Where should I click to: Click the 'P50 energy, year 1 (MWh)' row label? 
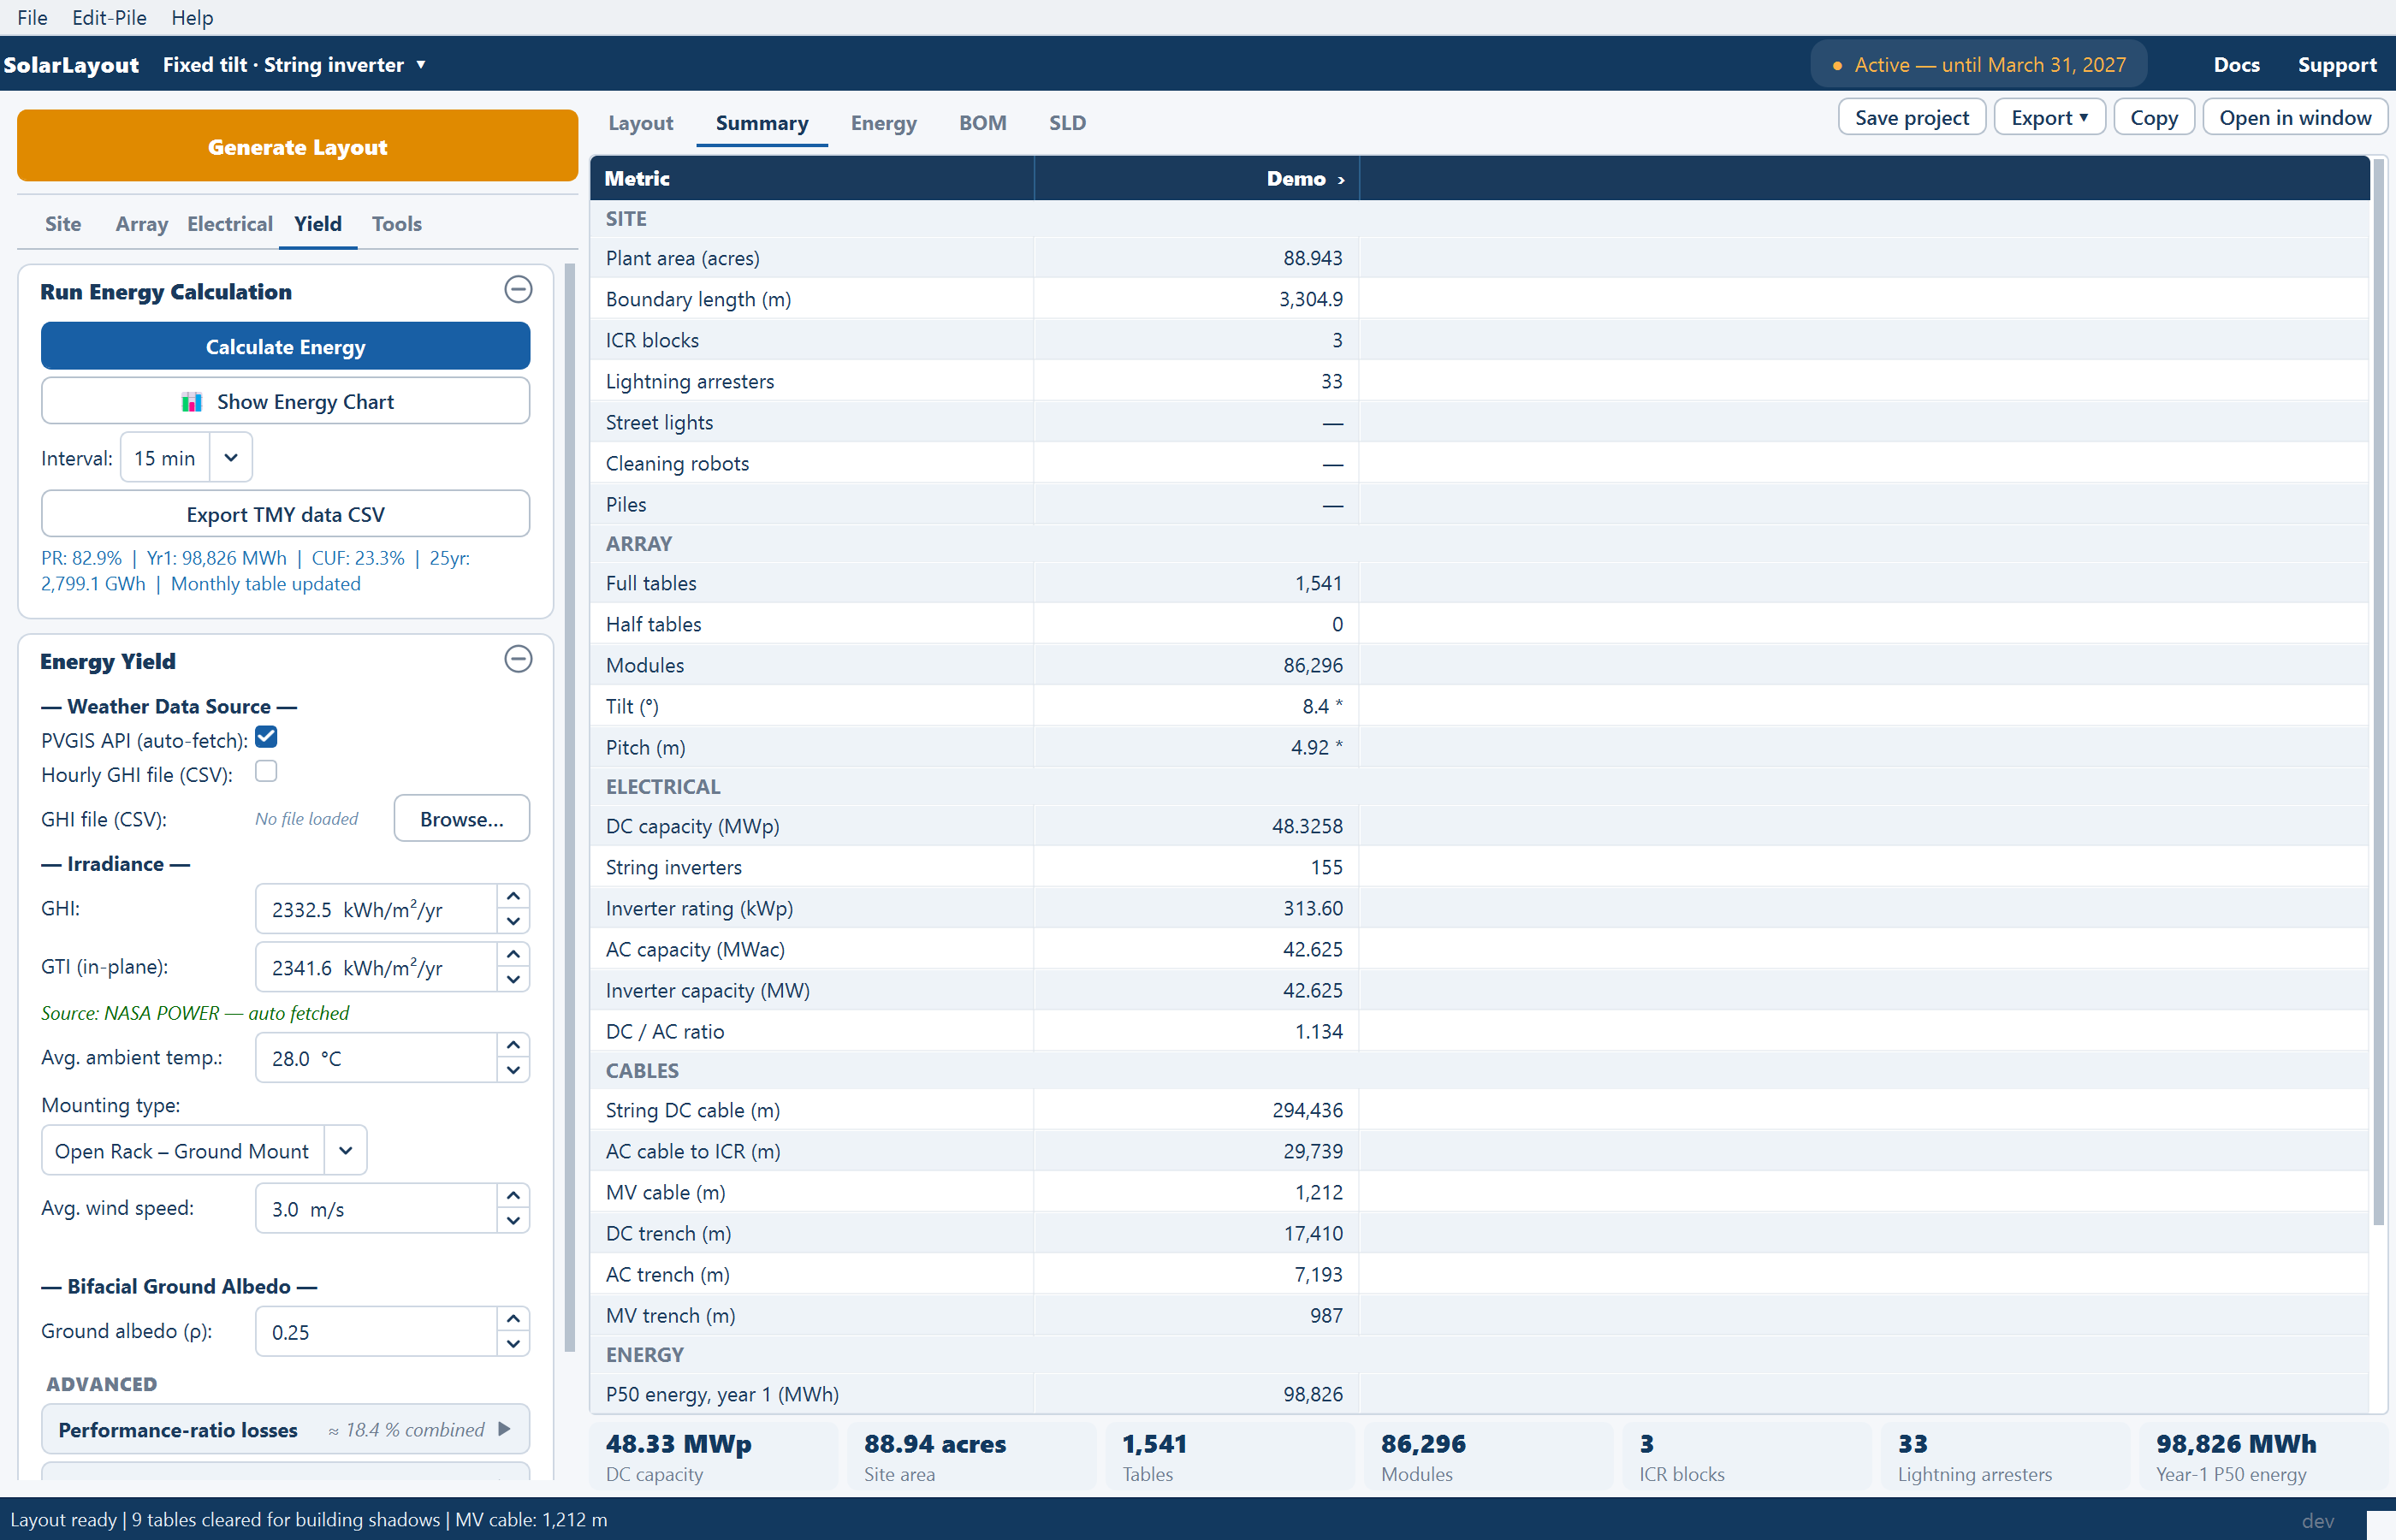(x=722, y=1394)
